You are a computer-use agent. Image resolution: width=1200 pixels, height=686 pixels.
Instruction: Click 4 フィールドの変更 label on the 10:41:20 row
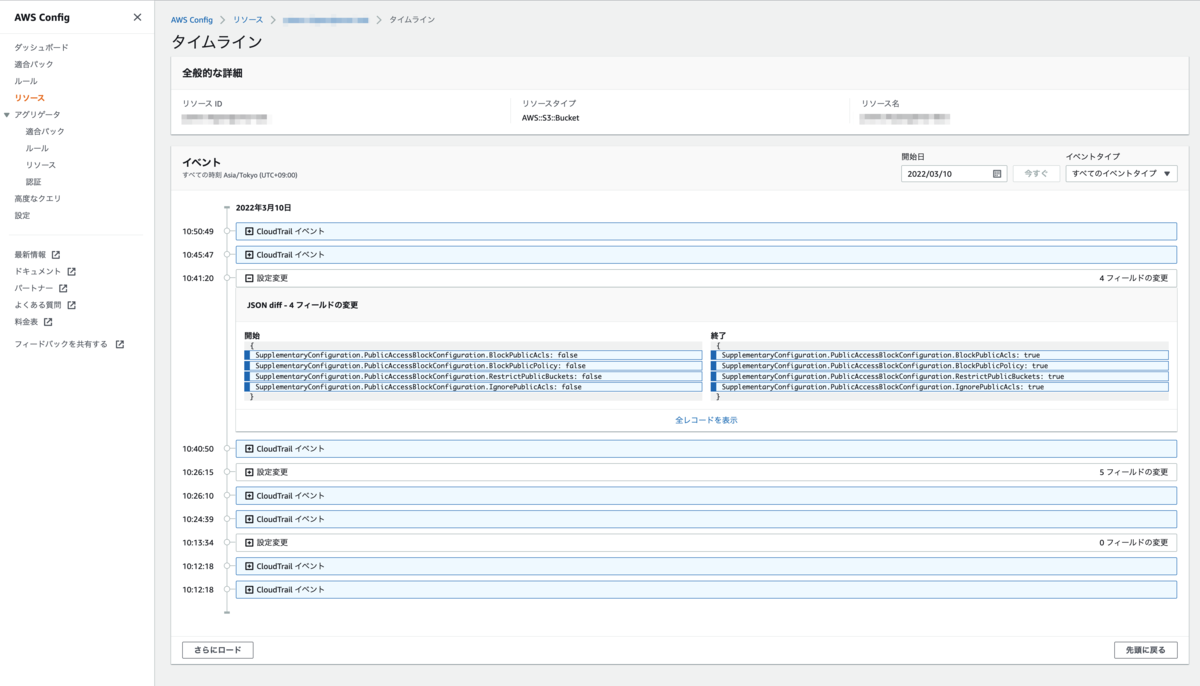1134,278
